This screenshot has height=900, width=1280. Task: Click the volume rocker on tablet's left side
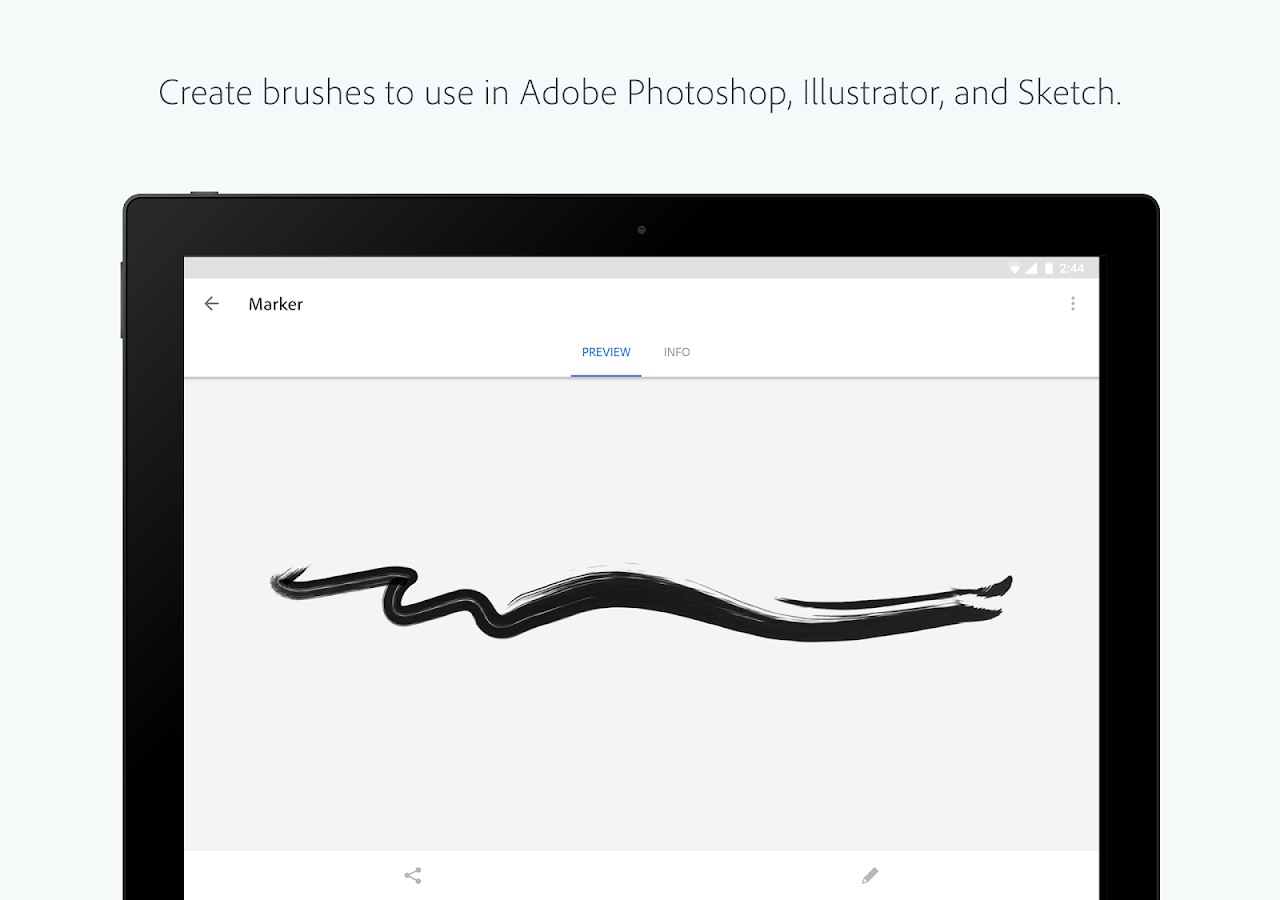(x=122, y=300)
